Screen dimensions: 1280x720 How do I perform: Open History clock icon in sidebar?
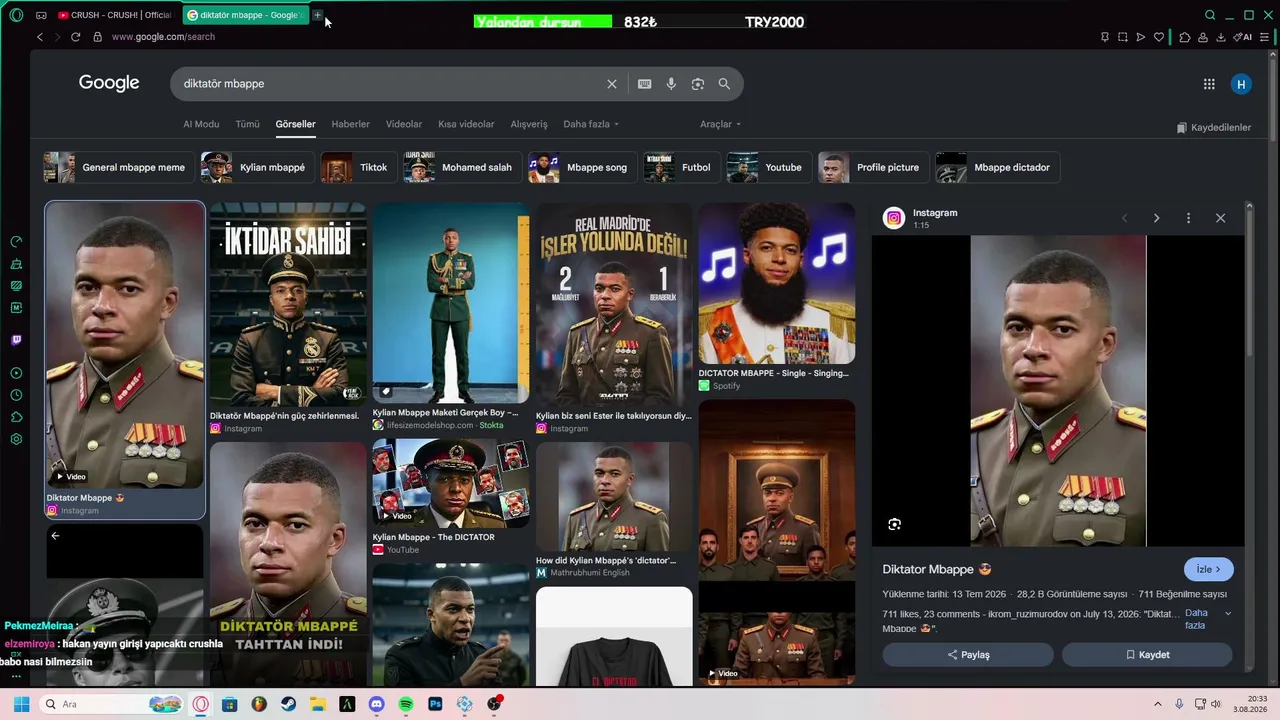pos(16,395)
